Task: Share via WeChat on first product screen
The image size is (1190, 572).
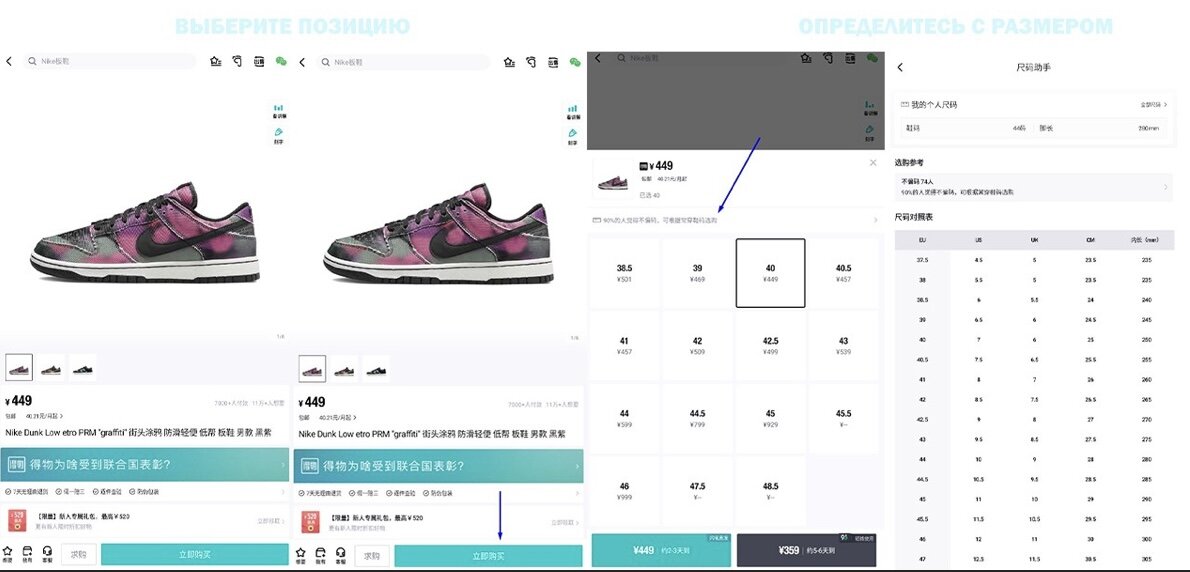Action: point(282,61)
